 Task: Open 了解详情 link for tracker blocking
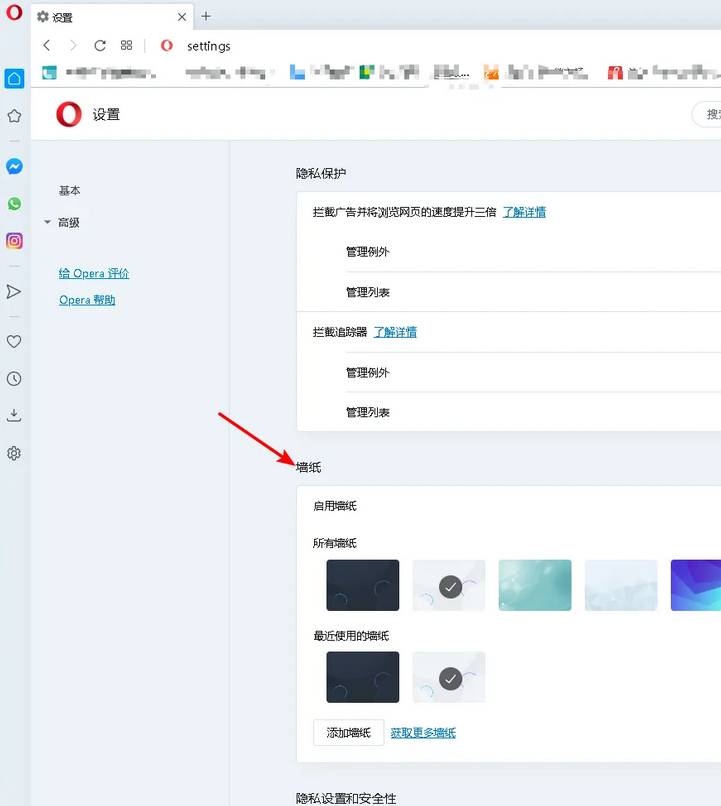pyautogui.click(x=395, y=332)
